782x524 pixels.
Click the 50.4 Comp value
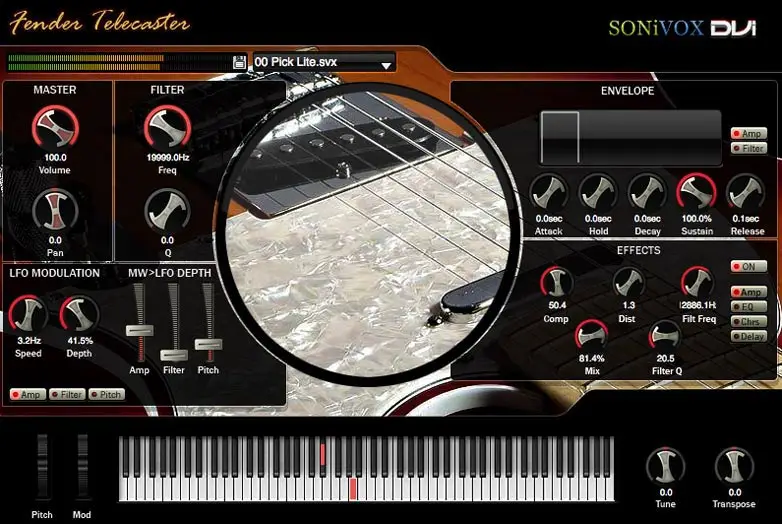557,305
